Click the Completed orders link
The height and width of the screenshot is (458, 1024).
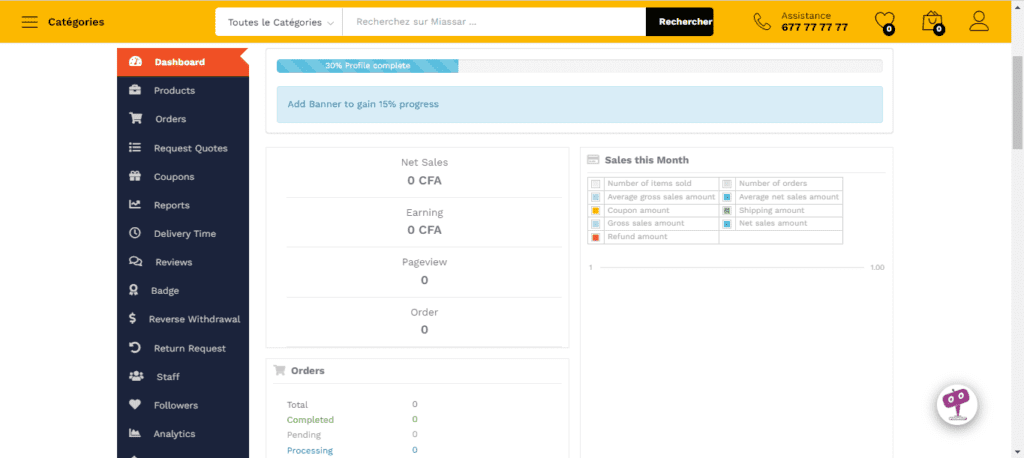[310, 420]
